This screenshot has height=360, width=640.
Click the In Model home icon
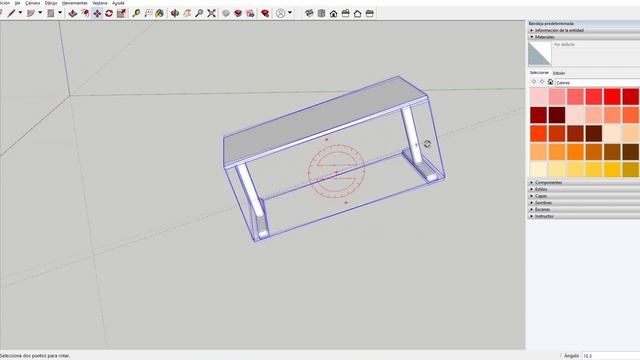[x=550, y=82]
